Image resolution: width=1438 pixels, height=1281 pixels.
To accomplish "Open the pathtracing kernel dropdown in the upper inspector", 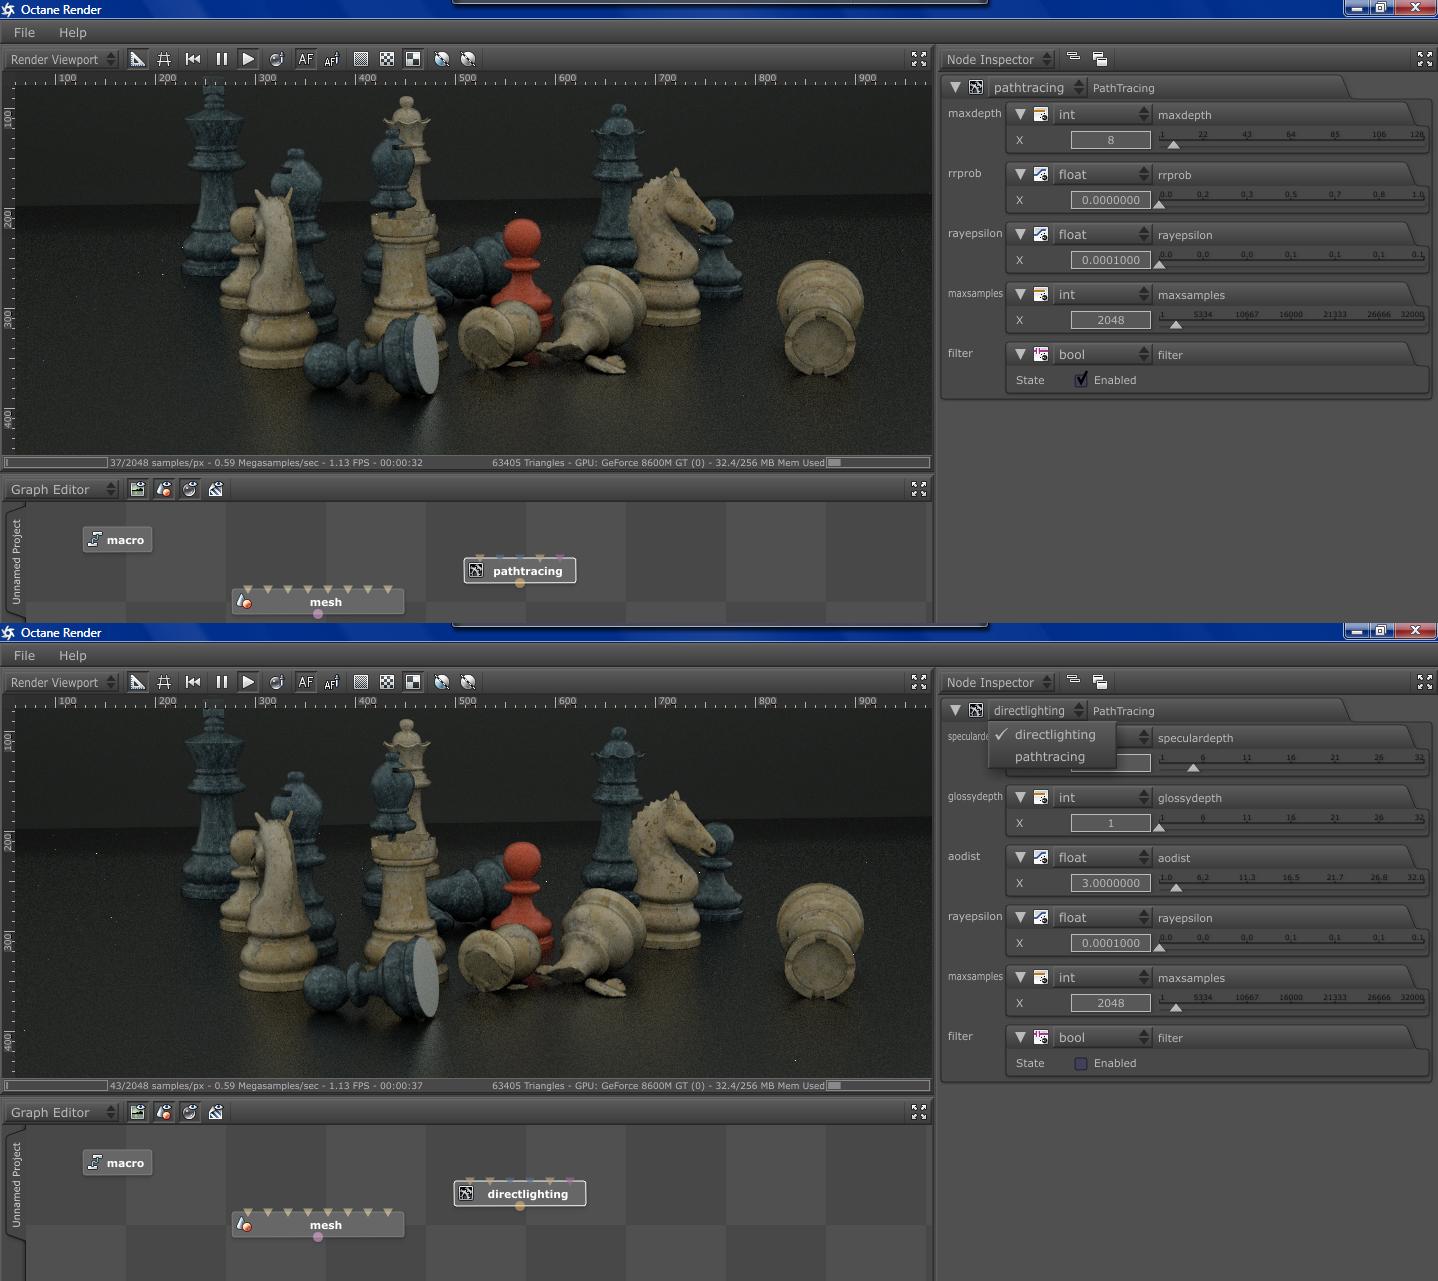I will coord(1037,87).
